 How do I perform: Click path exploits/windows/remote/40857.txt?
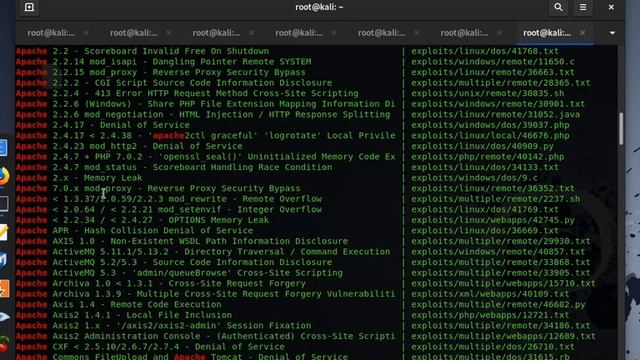(498, 252)
